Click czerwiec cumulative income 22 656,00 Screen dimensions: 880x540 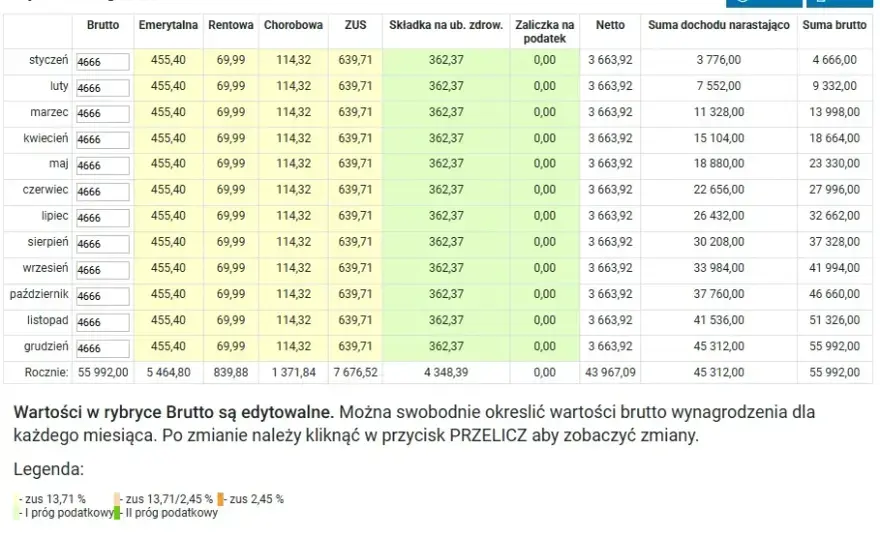click(719, 190)
